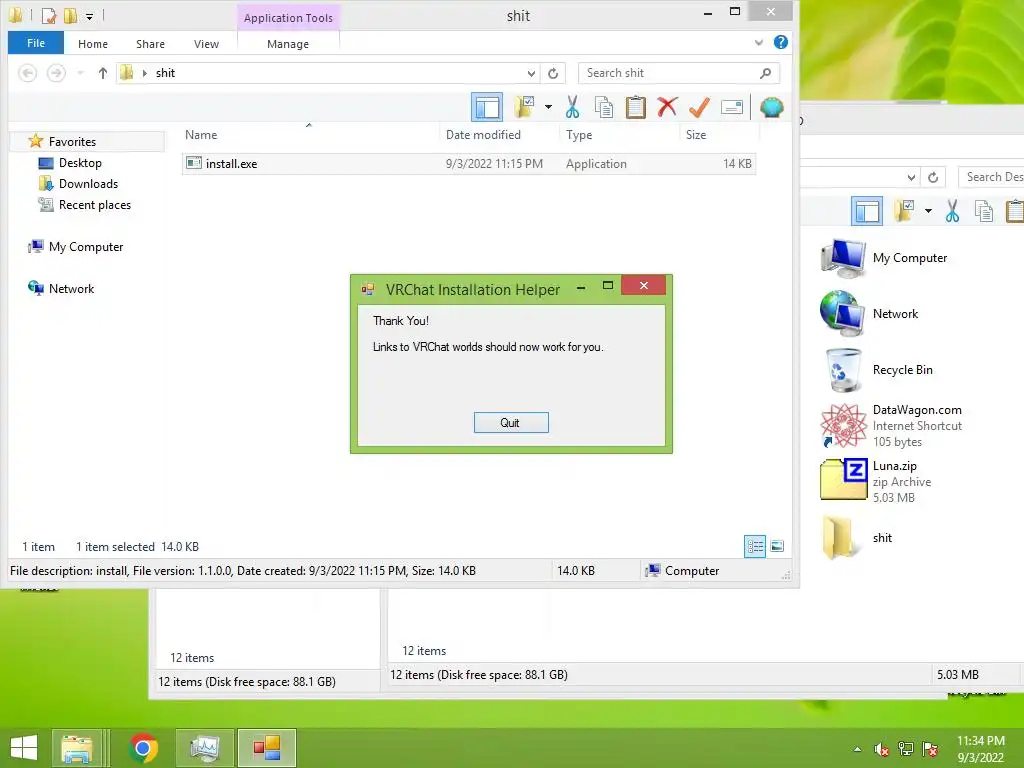The width and height of the screenshot is (1024, 768).
Task: Click the folder options icon in shit window toolbar
Action: point(524,107)
